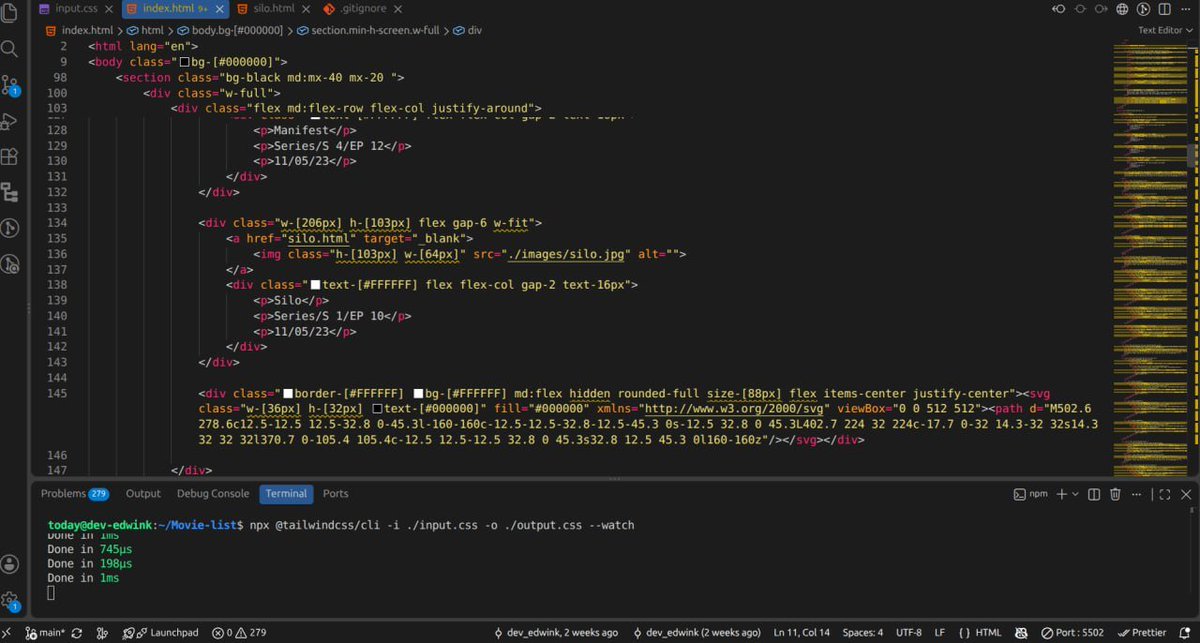
Task: Open the Output panel tab
Action: pos(143,493)
